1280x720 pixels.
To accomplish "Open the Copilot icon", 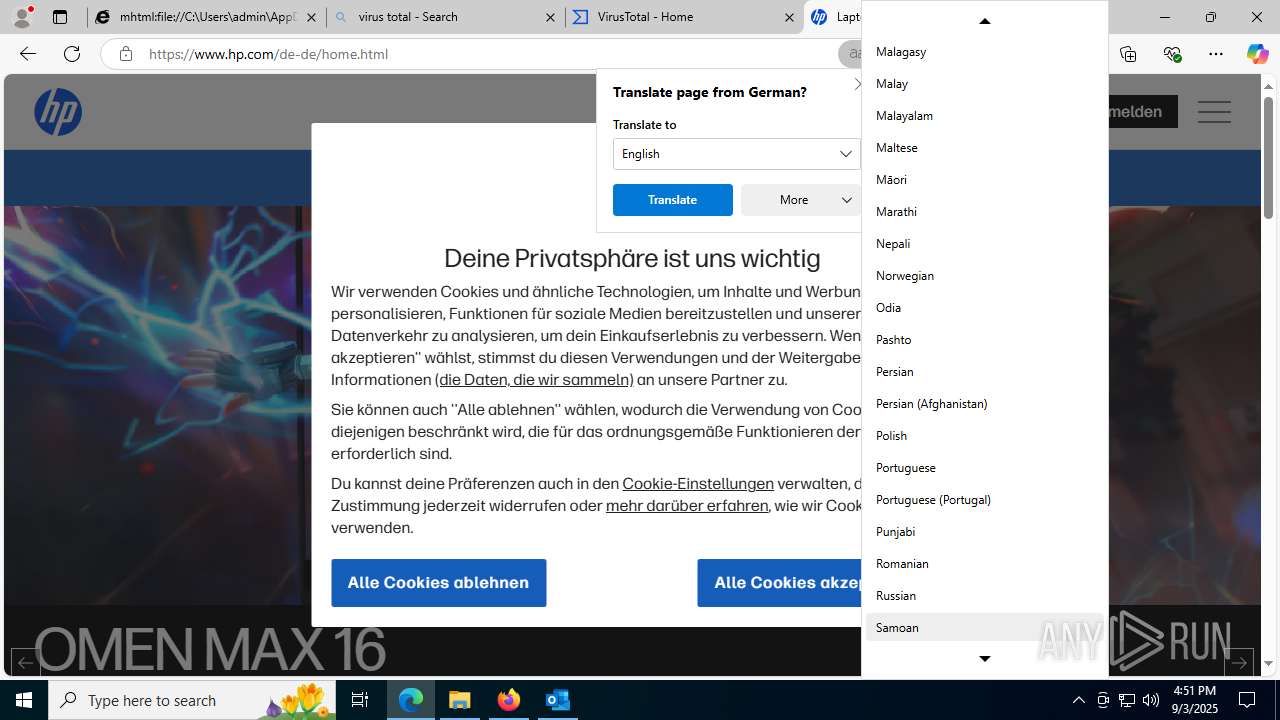I will click(1257, 54).
